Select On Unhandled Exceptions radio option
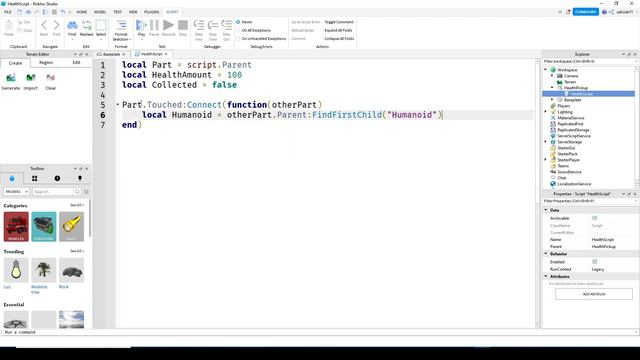This screenshot has height=360, width=640. [x=238, y=38]
